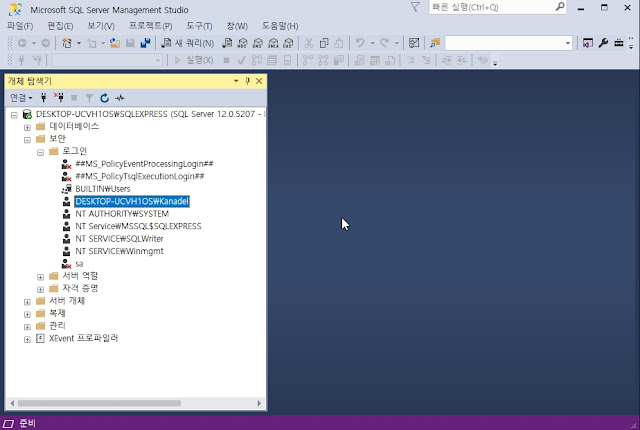
Task: Click the Find in Files icon
Action: click(x=435, y=43)
